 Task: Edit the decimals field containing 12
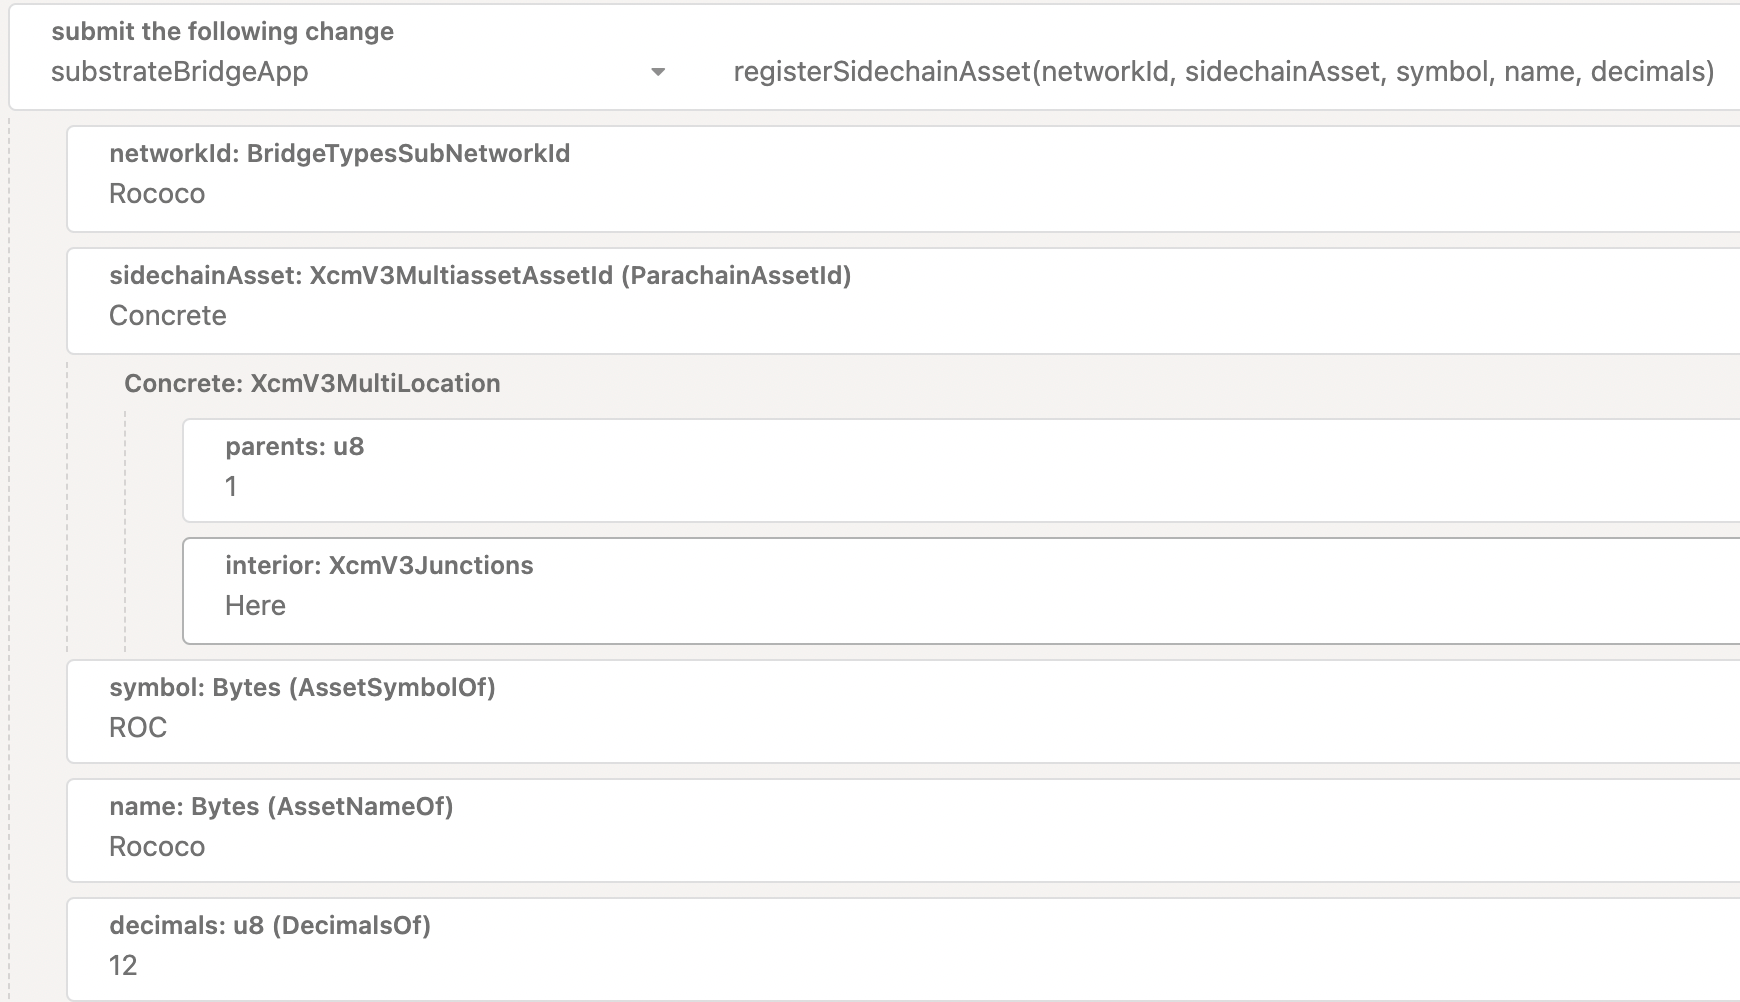point(904,949)
